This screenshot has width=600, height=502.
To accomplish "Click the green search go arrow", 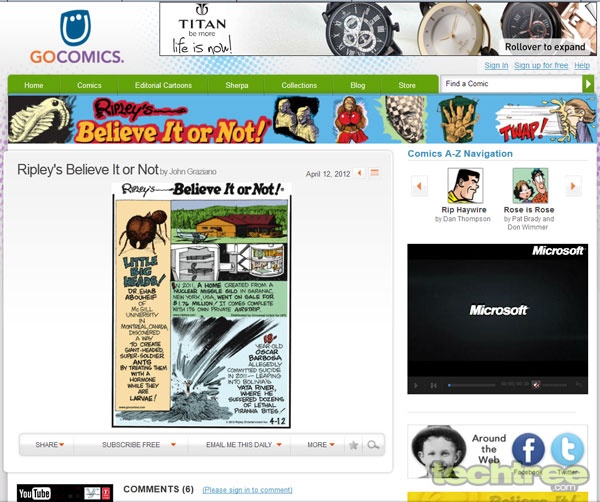I will pyautogui.click(x=588, y=84).
